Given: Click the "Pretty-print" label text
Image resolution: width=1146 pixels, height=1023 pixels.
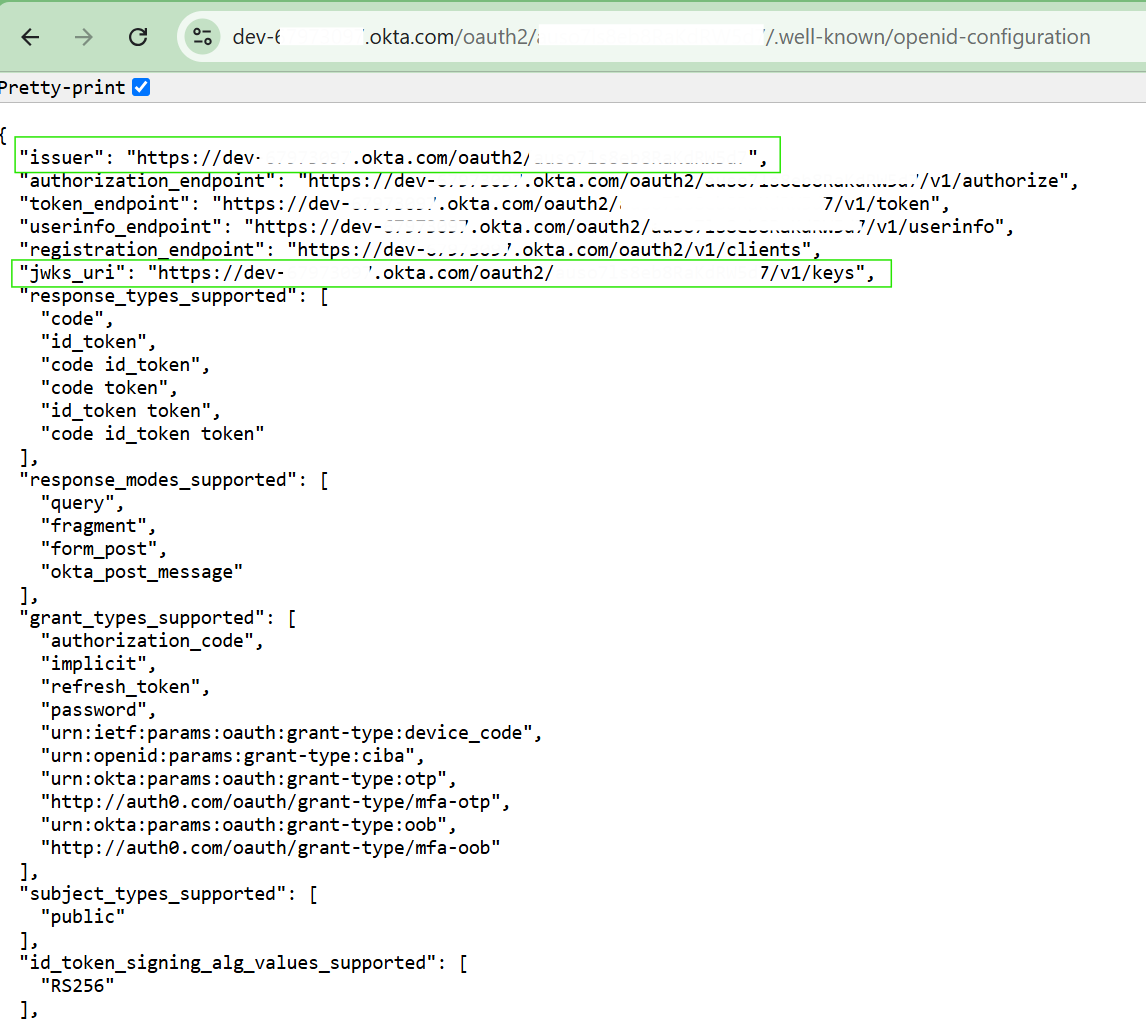Looking at the screenshot, I should point(63,88).
